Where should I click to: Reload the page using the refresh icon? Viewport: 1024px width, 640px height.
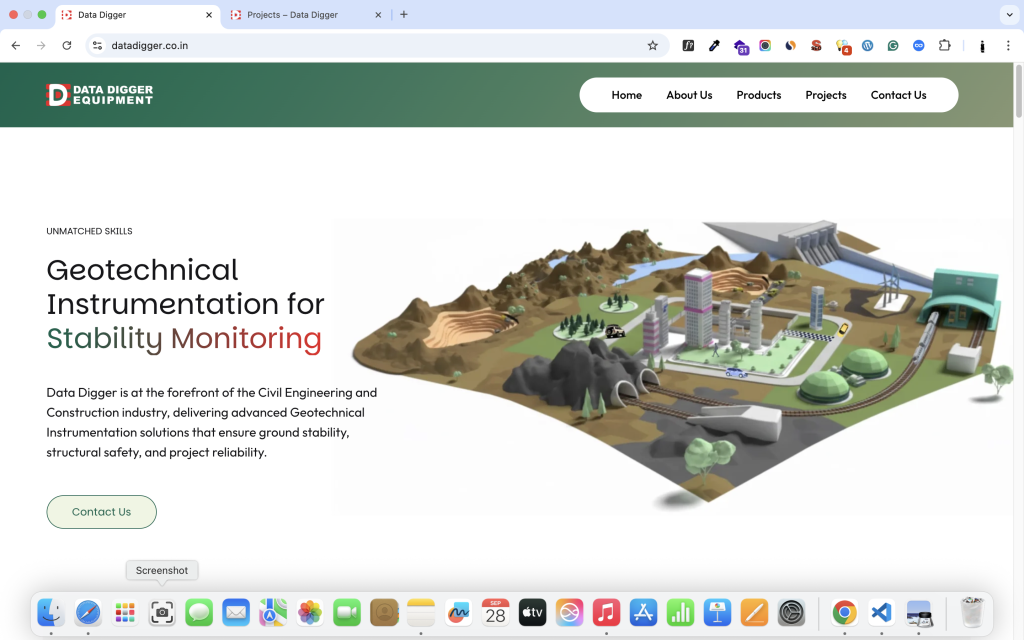(x=67, y=45)
